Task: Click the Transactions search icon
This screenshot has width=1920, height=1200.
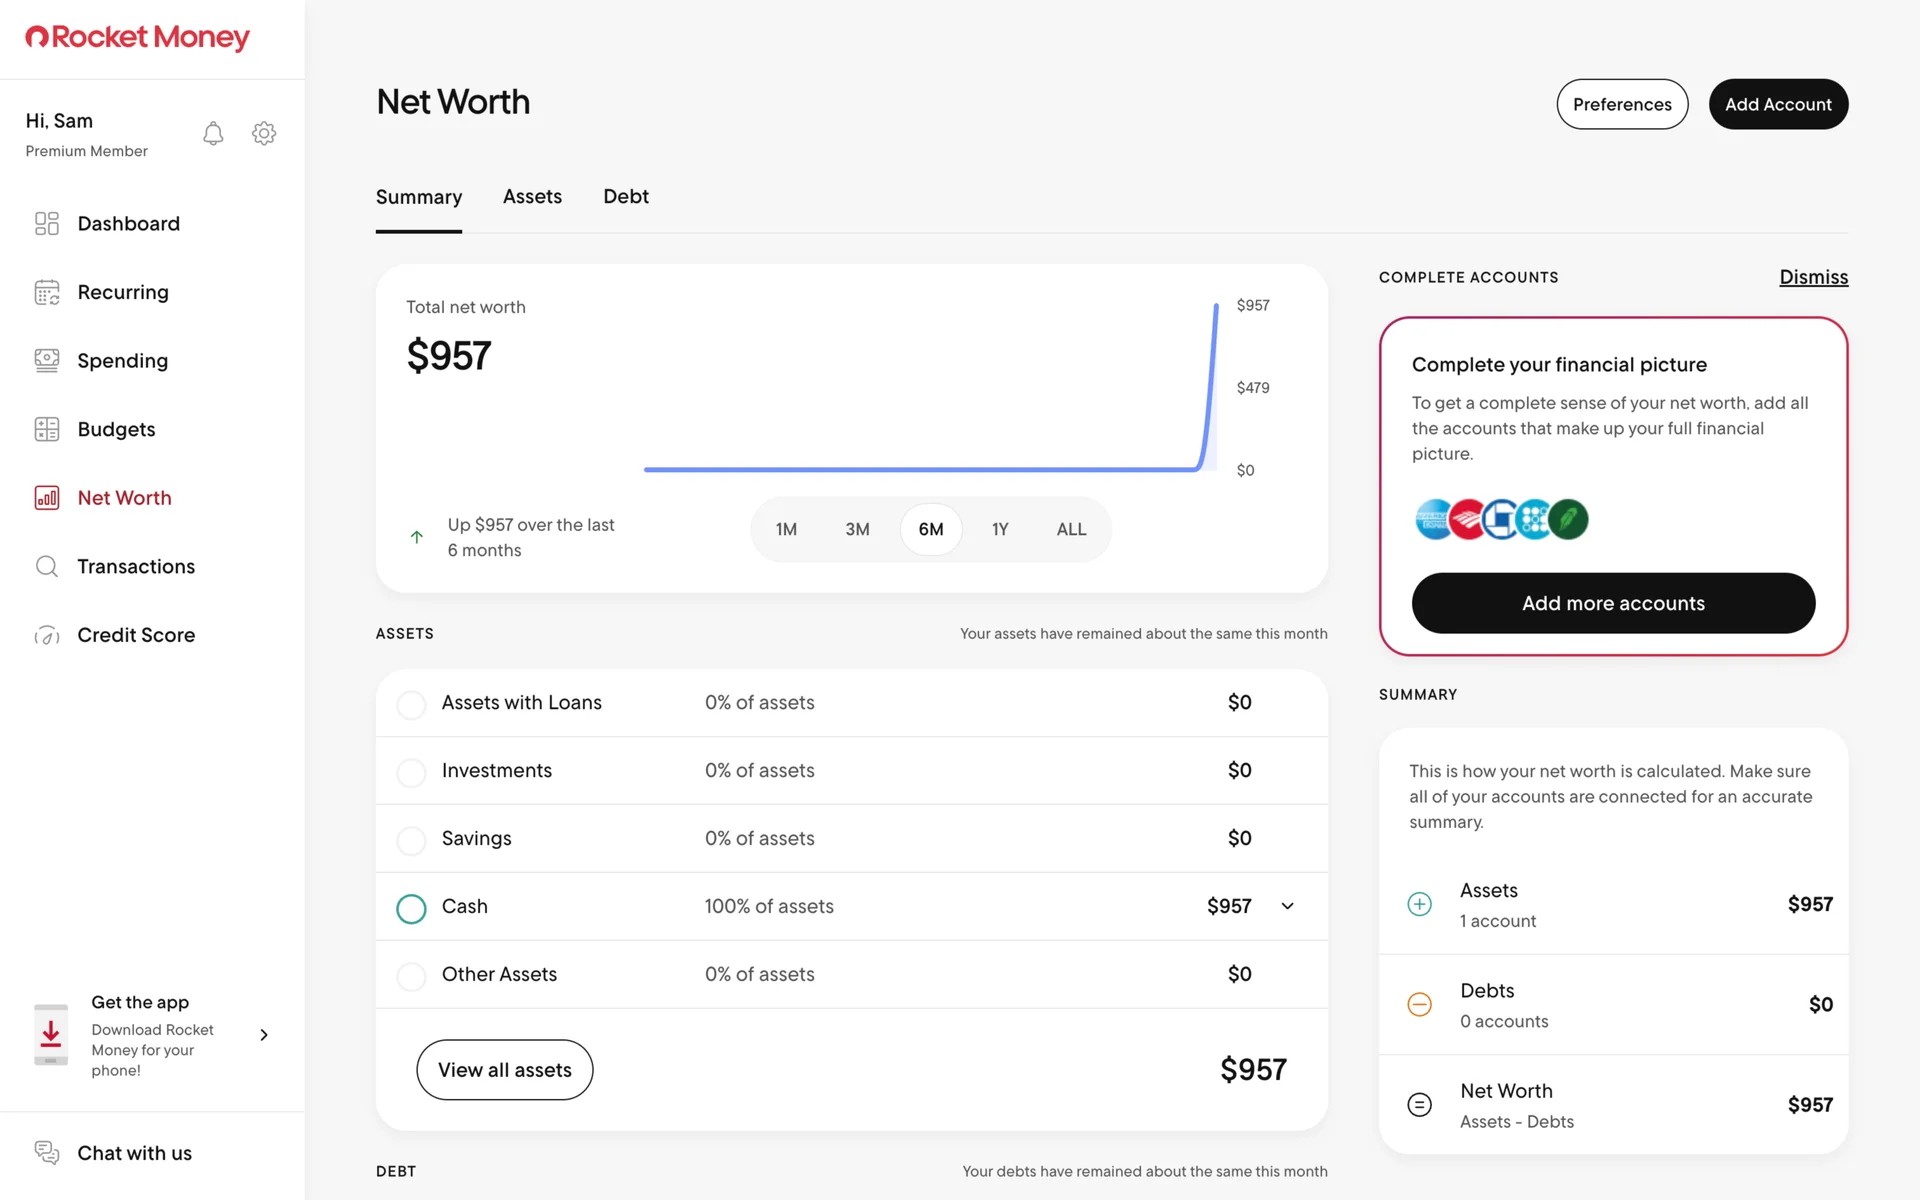Action: pyautogui.click(x=47, y=566)
